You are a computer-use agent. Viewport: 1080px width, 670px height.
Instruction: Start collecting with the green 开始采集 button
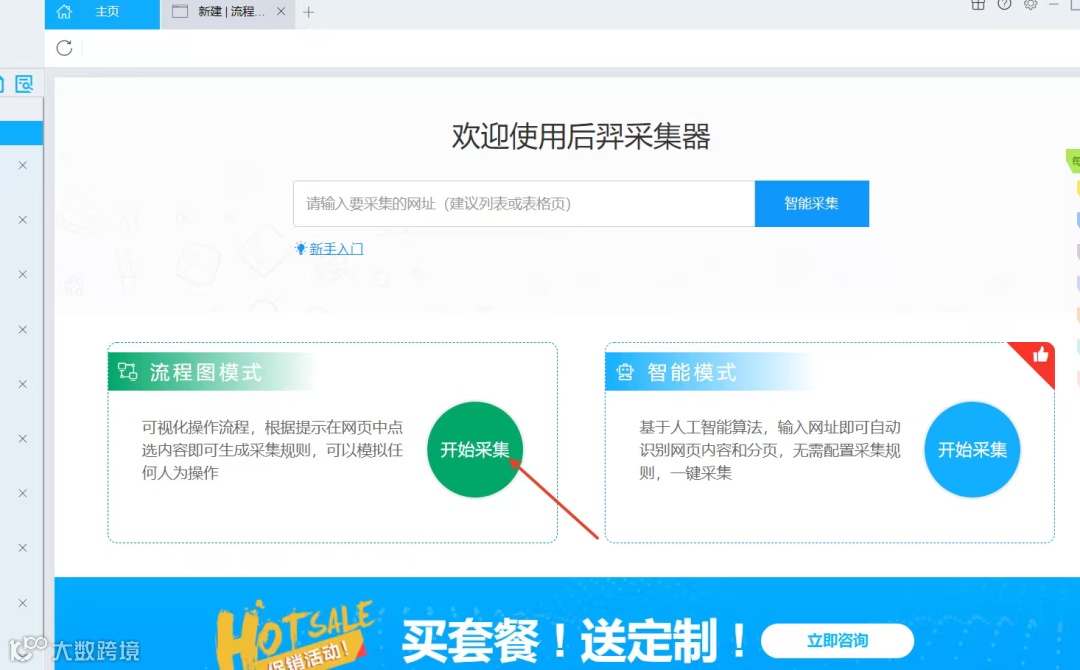pyautogui.click(x=475, y=450)
